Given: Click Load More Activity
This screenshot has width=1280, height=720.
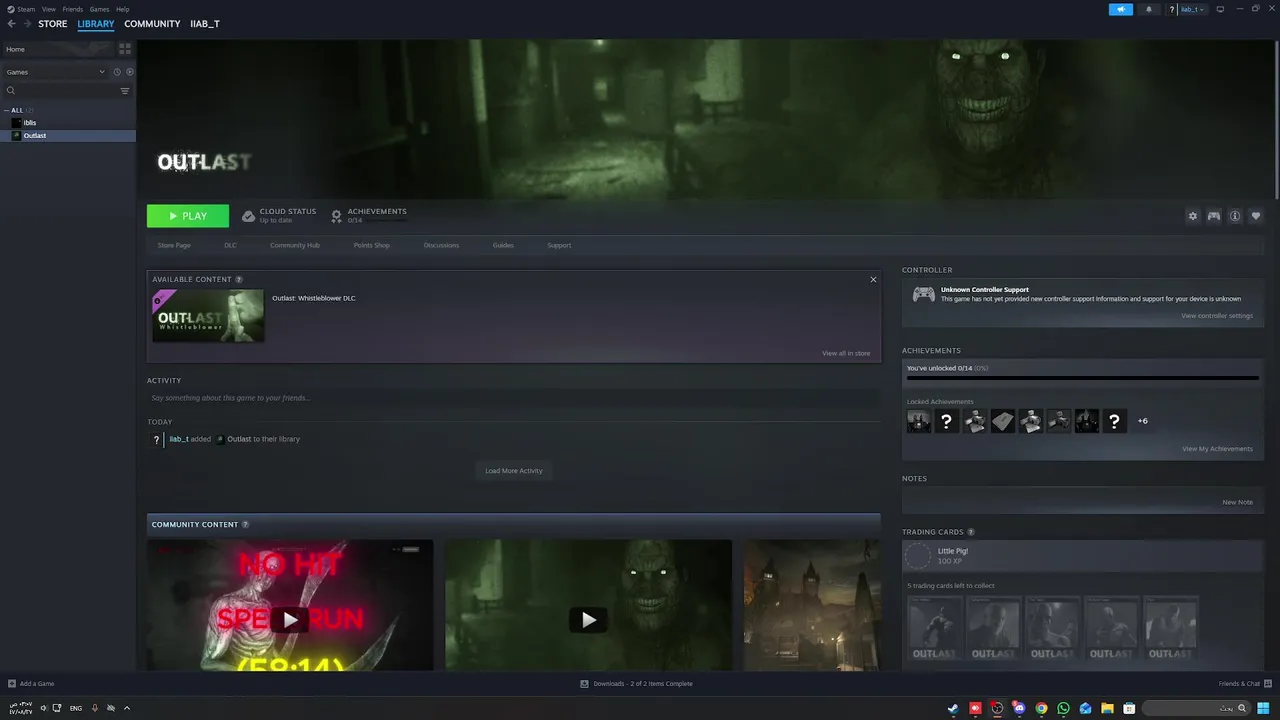Looking at the screenshot, I should click(x=514, y=471).
